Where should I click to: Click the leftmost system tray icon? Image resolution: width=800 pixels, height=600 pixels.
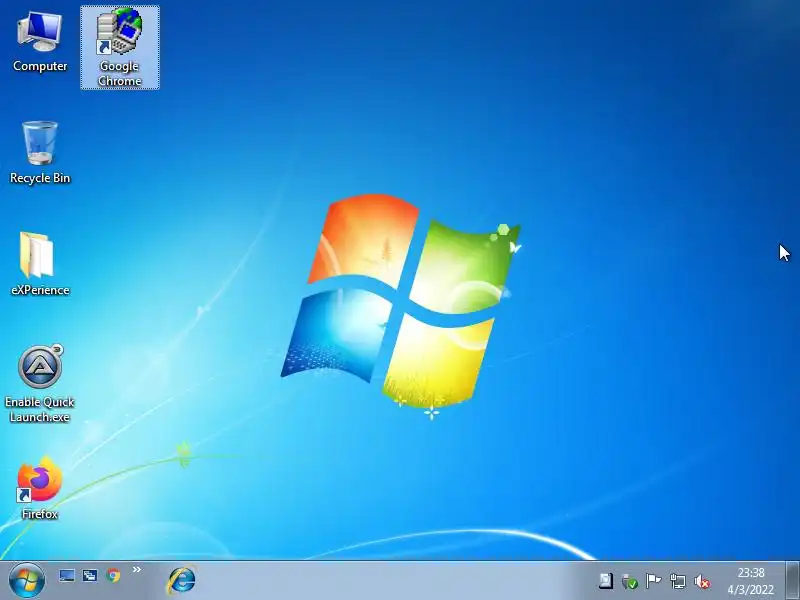[606, 581]
